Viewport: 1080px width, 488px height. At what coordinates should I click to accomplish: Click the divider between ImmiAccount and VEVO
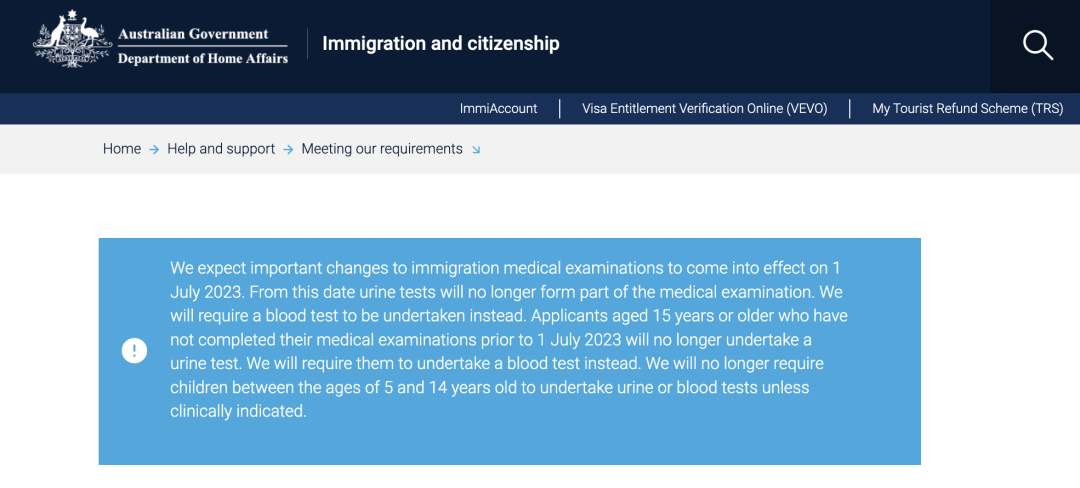(x=560, y=109)
